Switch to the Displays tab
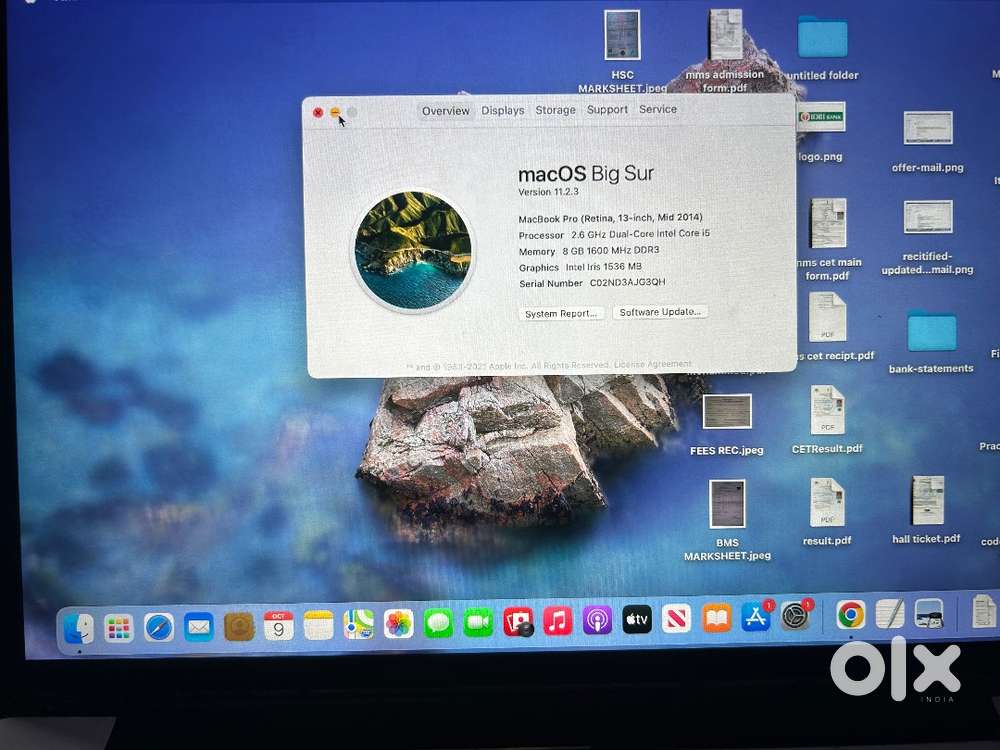Screen dimensions: 1000x750 [502, 111]
